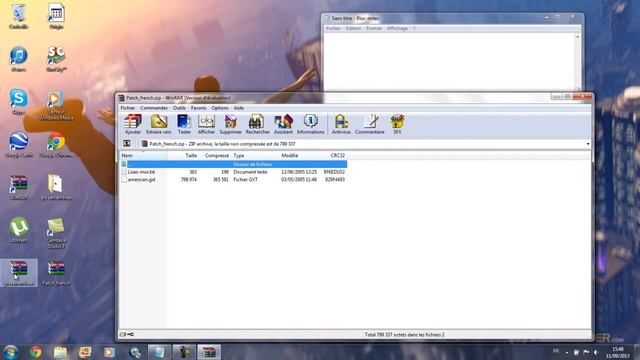Open the Fichier menu in WinRAR

coord(127,108)
